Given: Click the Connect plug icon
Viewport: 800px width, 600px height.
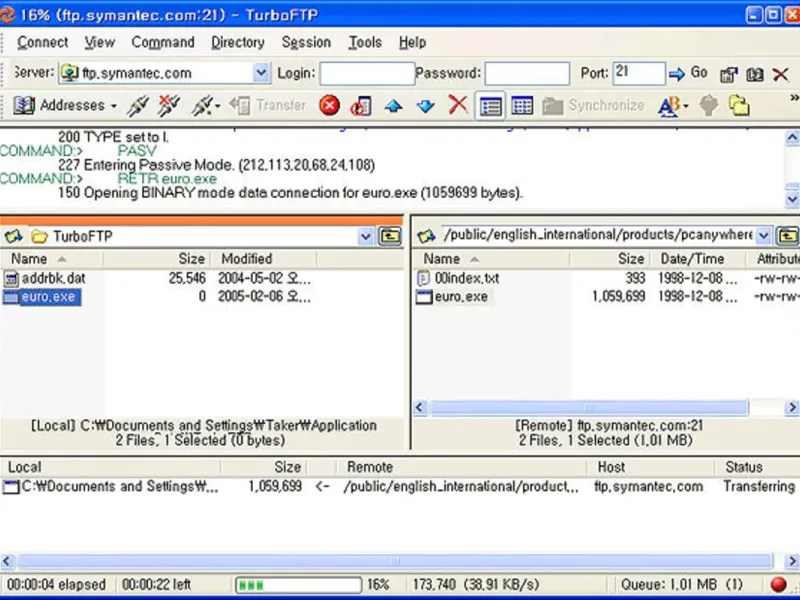Looking at the screenshot, I should pyautogui.click(x=138, y=106).
